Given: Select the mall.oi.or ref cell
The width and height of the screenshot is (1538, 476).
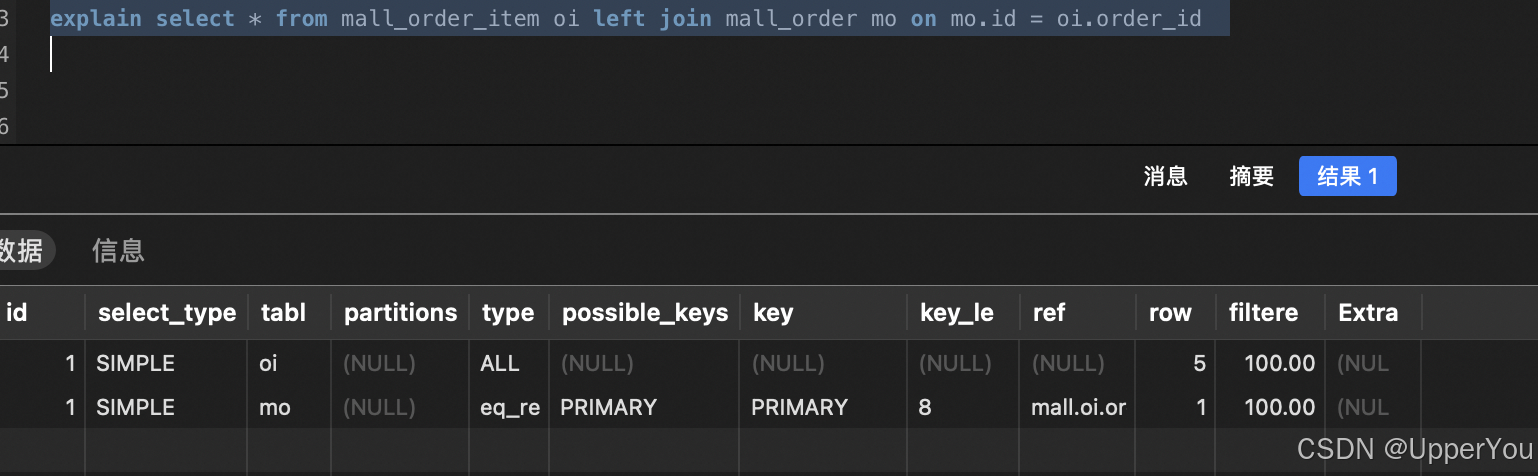Looking at the screenshot, I should pyautogui.click(x=1077, y=407).
